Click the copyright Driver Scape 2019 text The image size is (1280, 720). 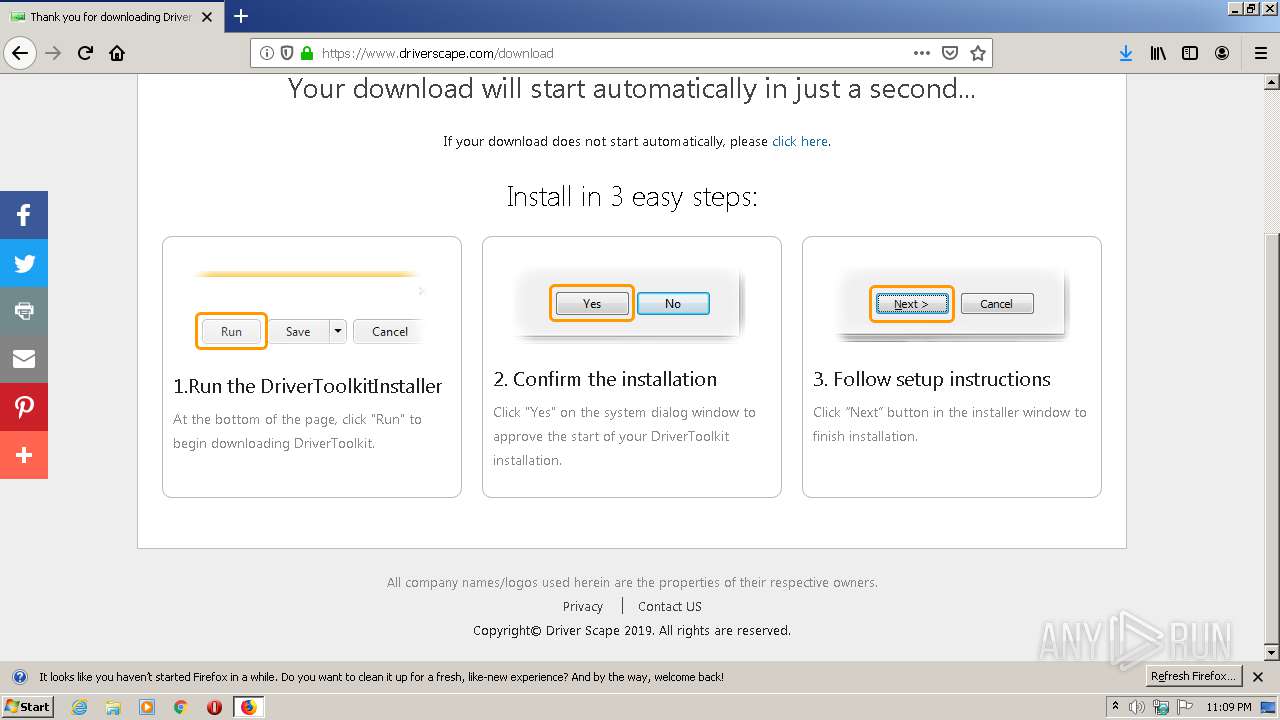[x=632, y=630]
